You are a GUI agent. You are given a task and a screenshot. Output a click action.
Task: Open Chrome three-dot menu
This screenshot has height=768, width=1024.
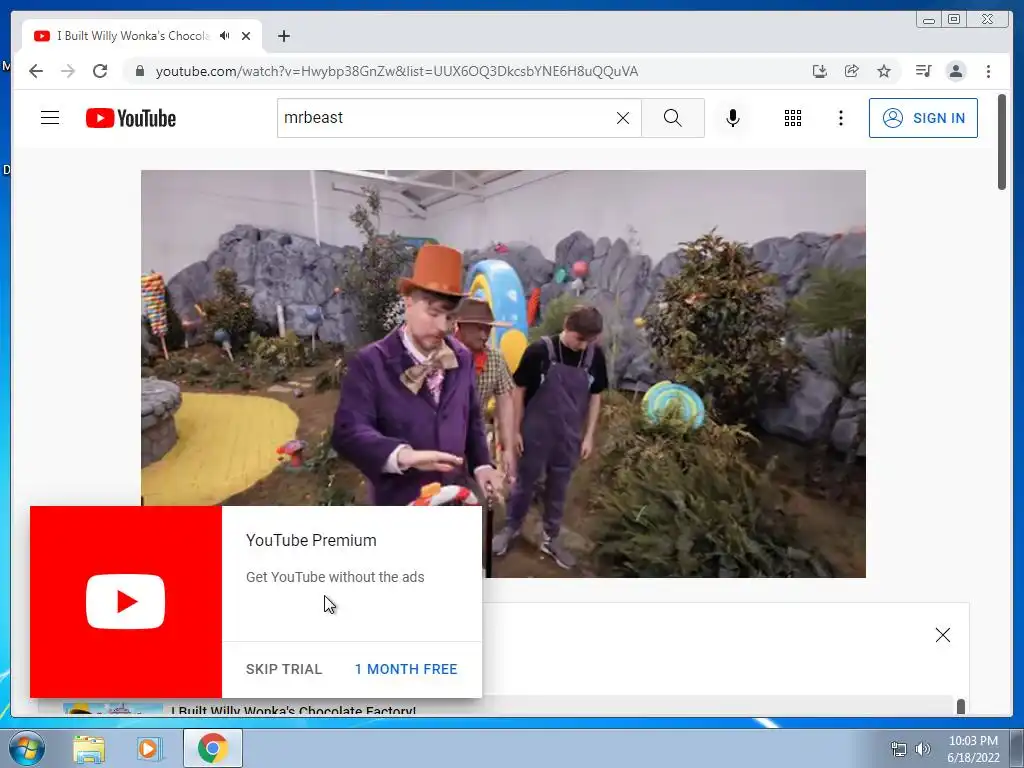click(988, 71)
